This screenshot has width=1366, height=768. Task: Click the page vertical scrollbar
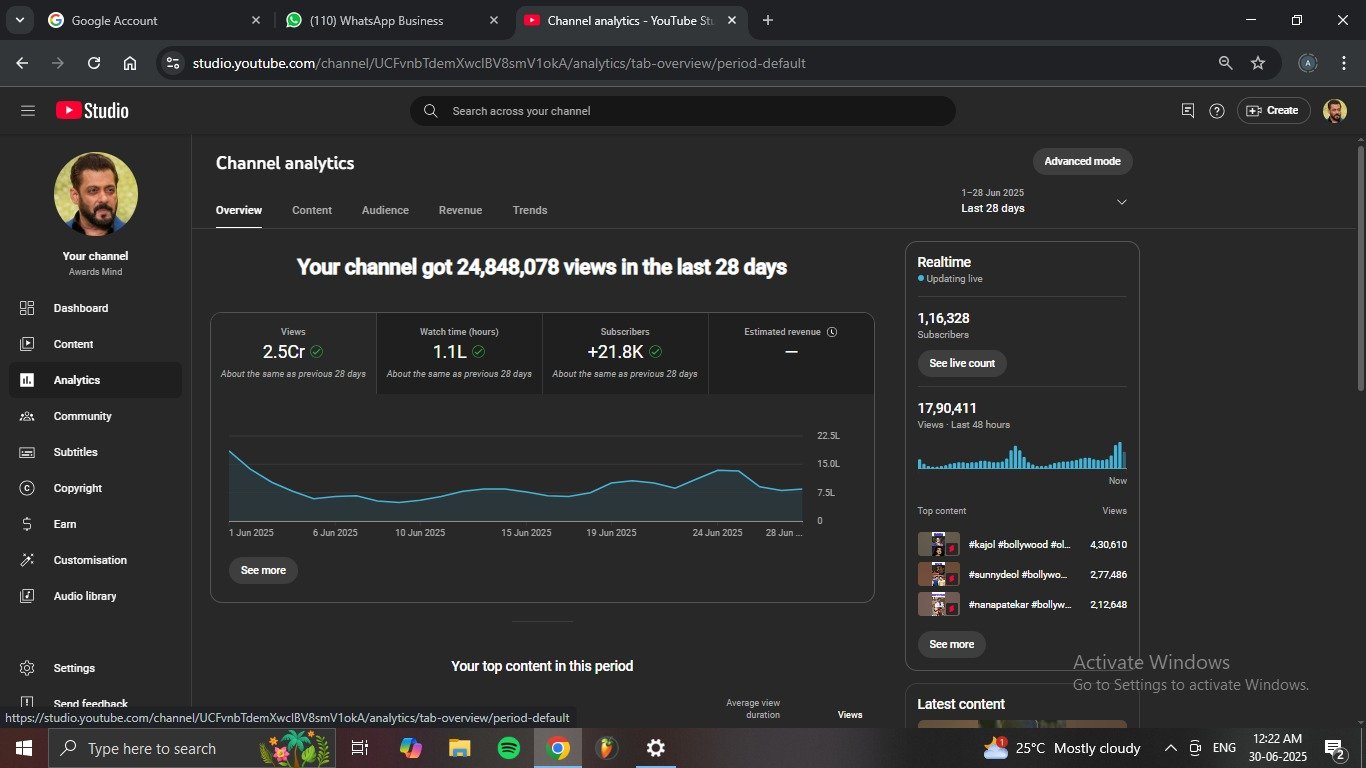coord(1360,268)
